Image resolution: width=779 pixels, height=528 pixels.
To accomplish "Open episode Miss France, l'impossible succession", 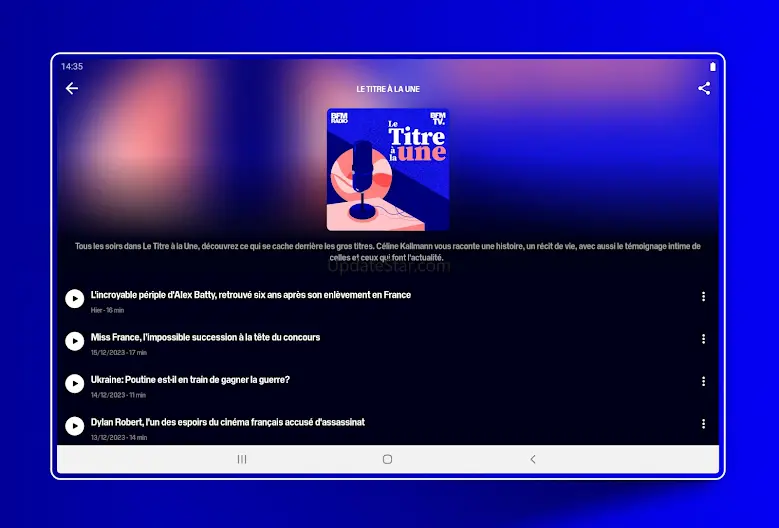I will click(205, 337).
